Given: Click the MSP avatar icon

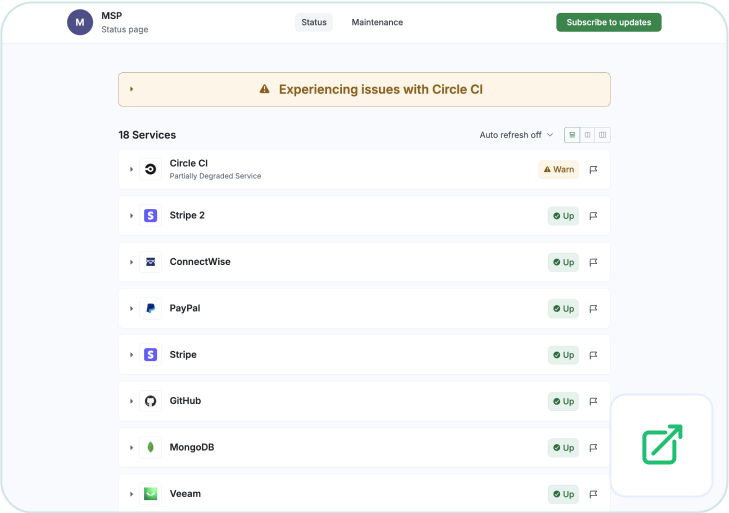Looking at the screenshot, I should 80,22.
